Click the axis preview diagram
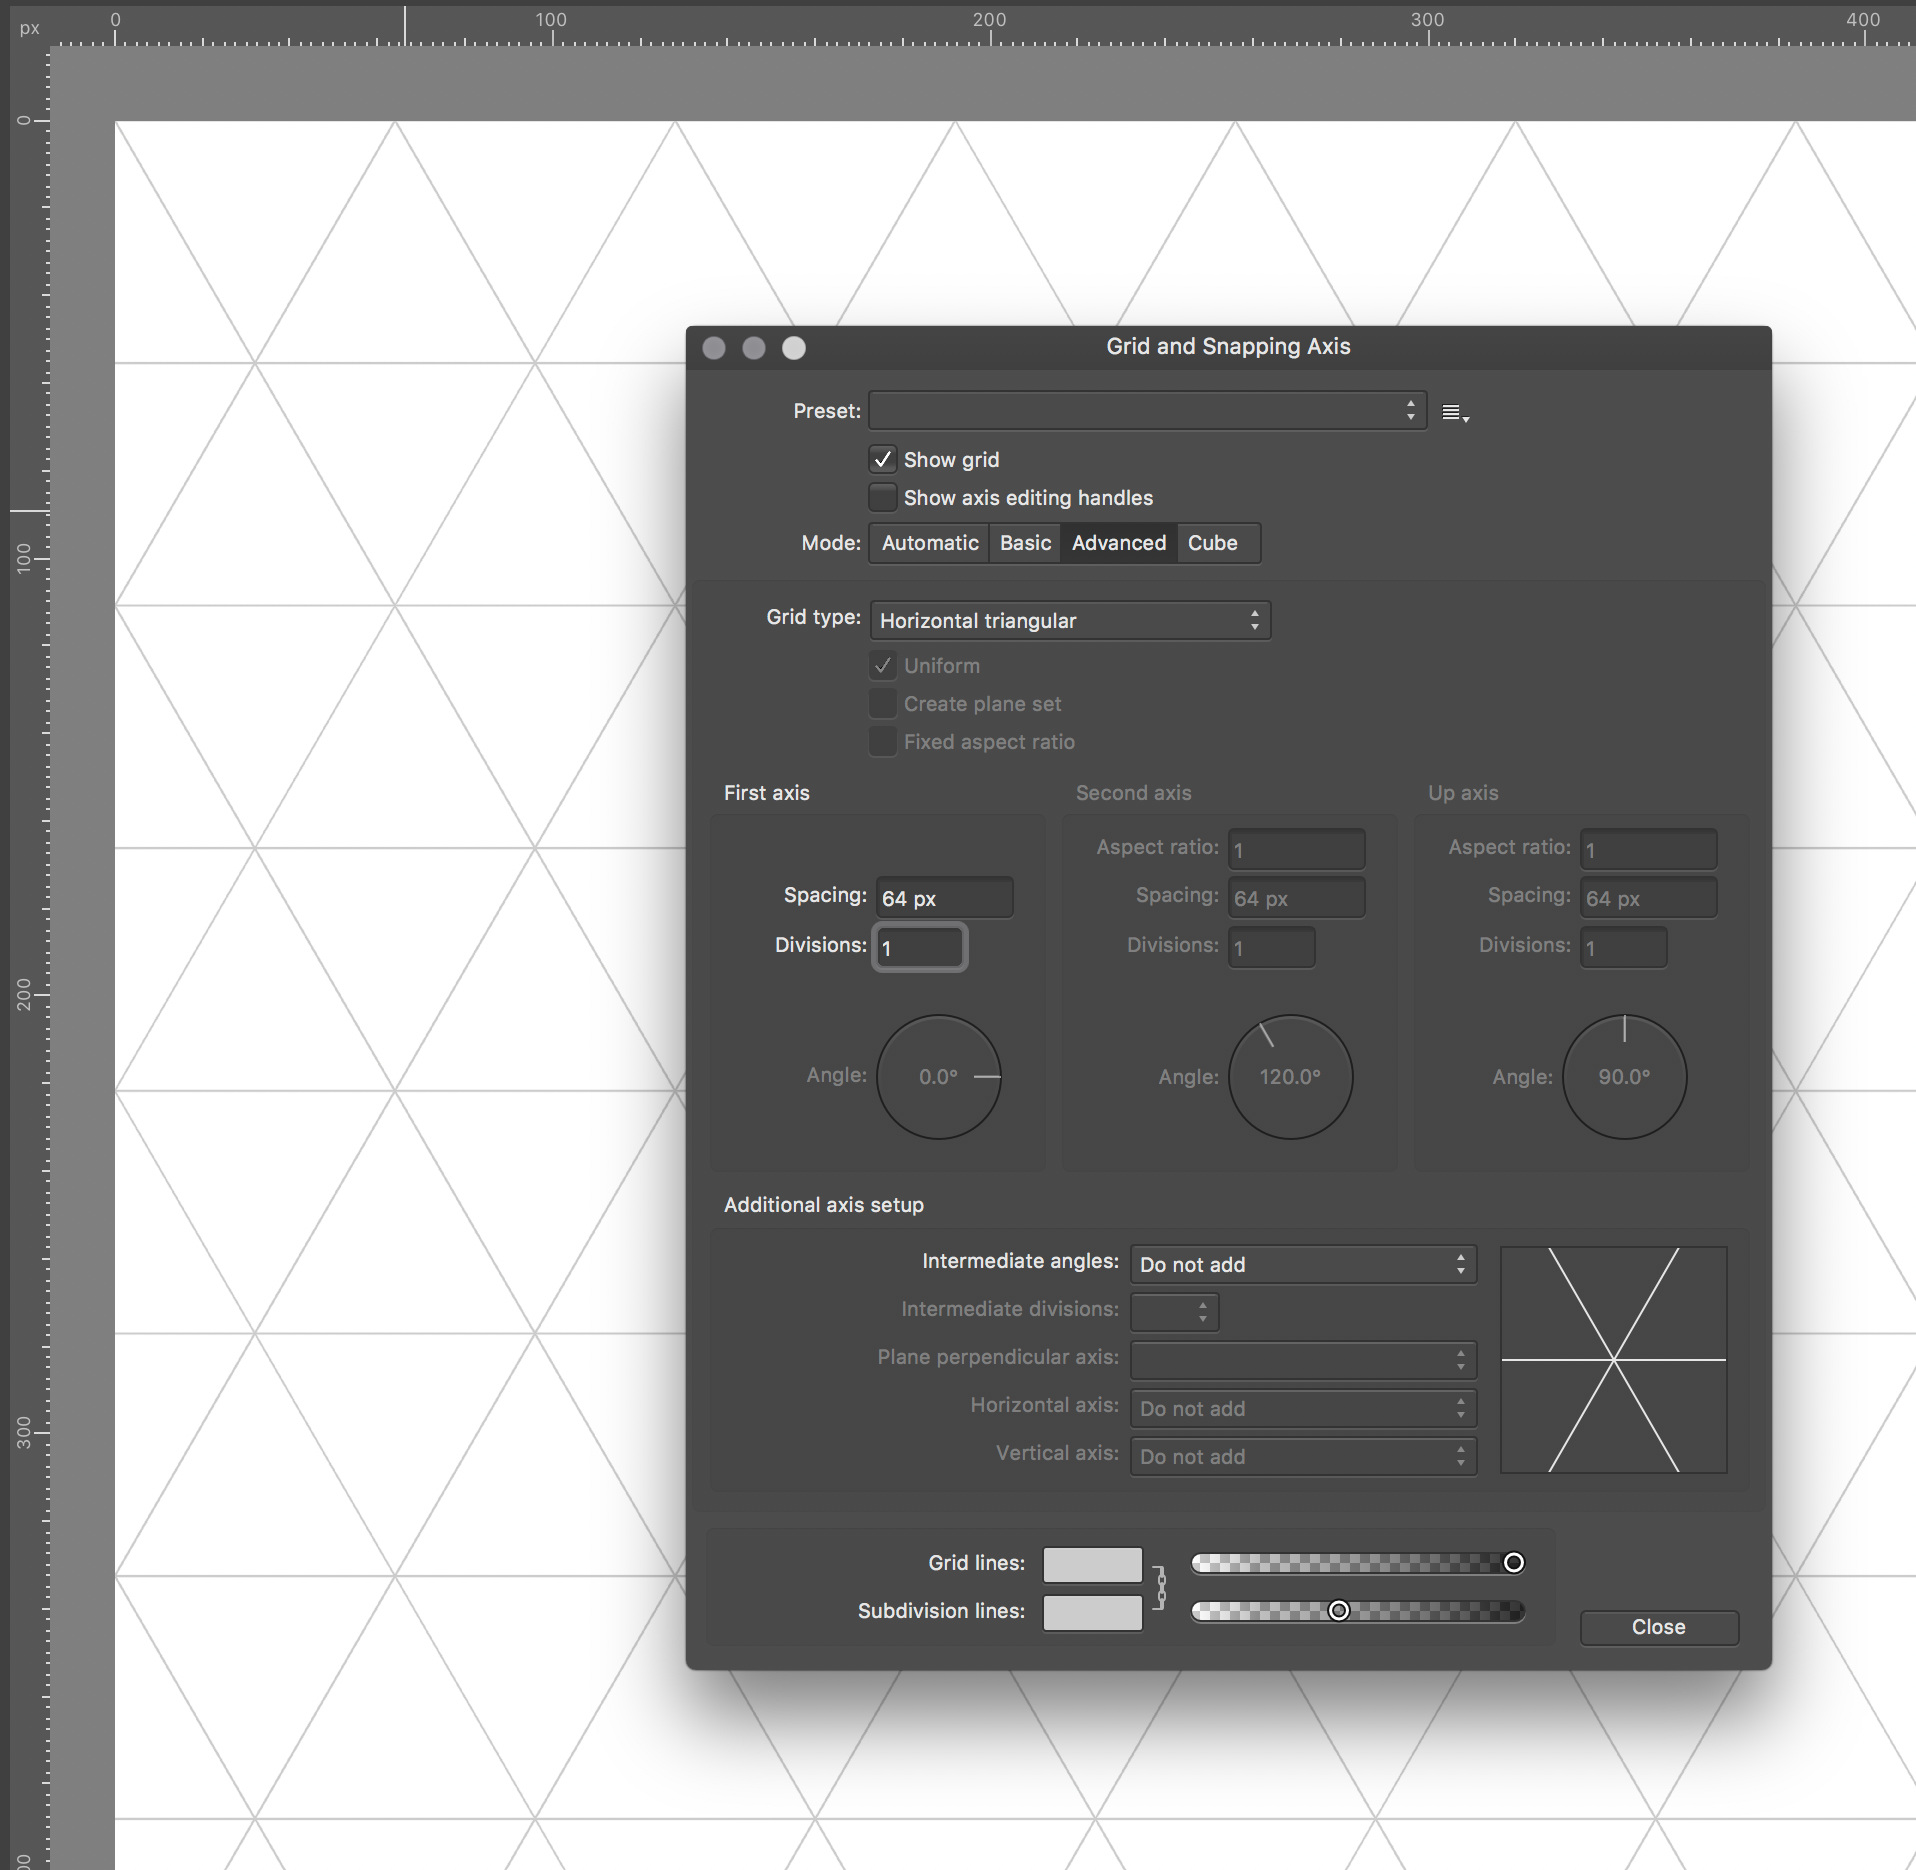Image resolution: width=1916 pixels, height=1870 pixels. click(x=1614, y=1360)
